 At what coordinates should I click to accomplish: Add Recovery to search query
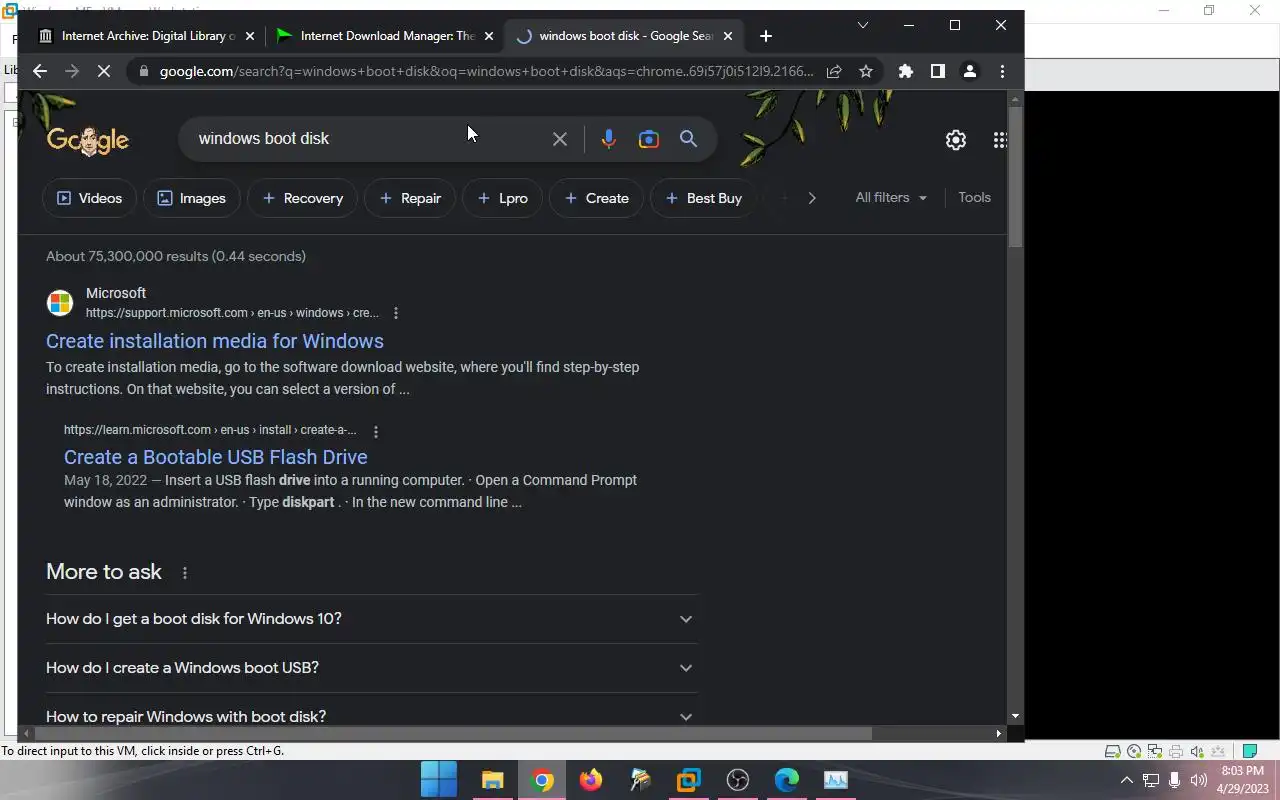pyautogui.click(x=302, y=198)
